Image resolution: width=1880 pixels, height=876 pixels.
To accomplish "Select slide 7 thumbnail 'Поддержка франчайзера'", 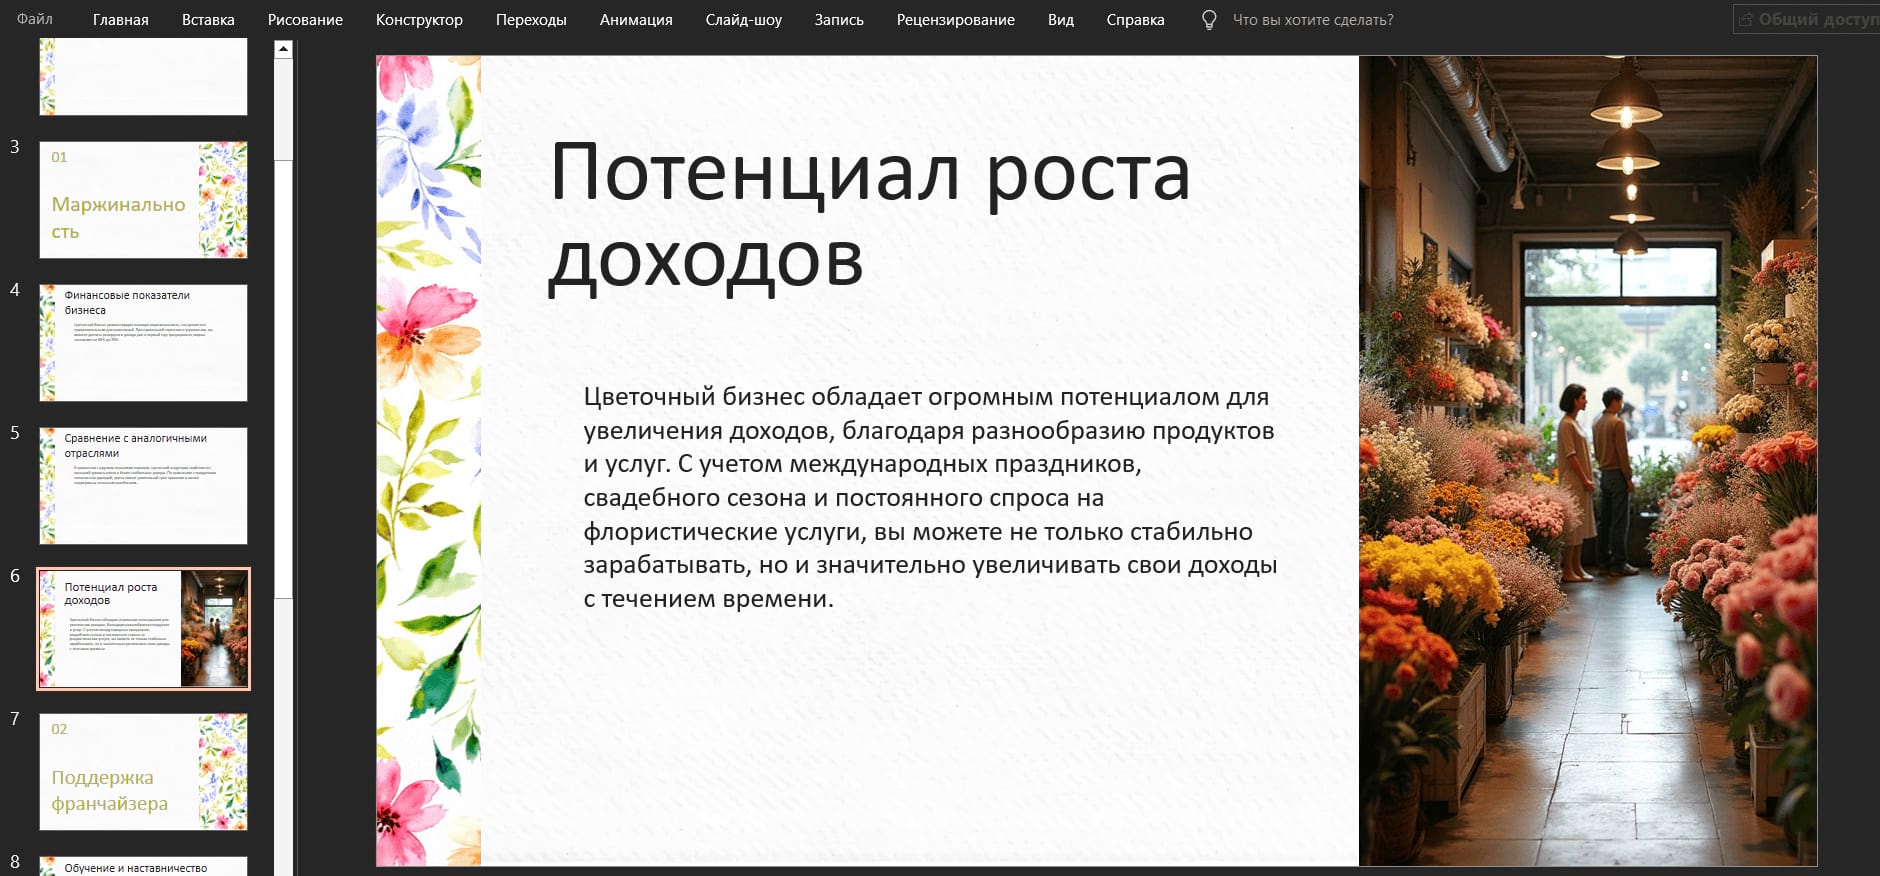I will coord(143,772).
